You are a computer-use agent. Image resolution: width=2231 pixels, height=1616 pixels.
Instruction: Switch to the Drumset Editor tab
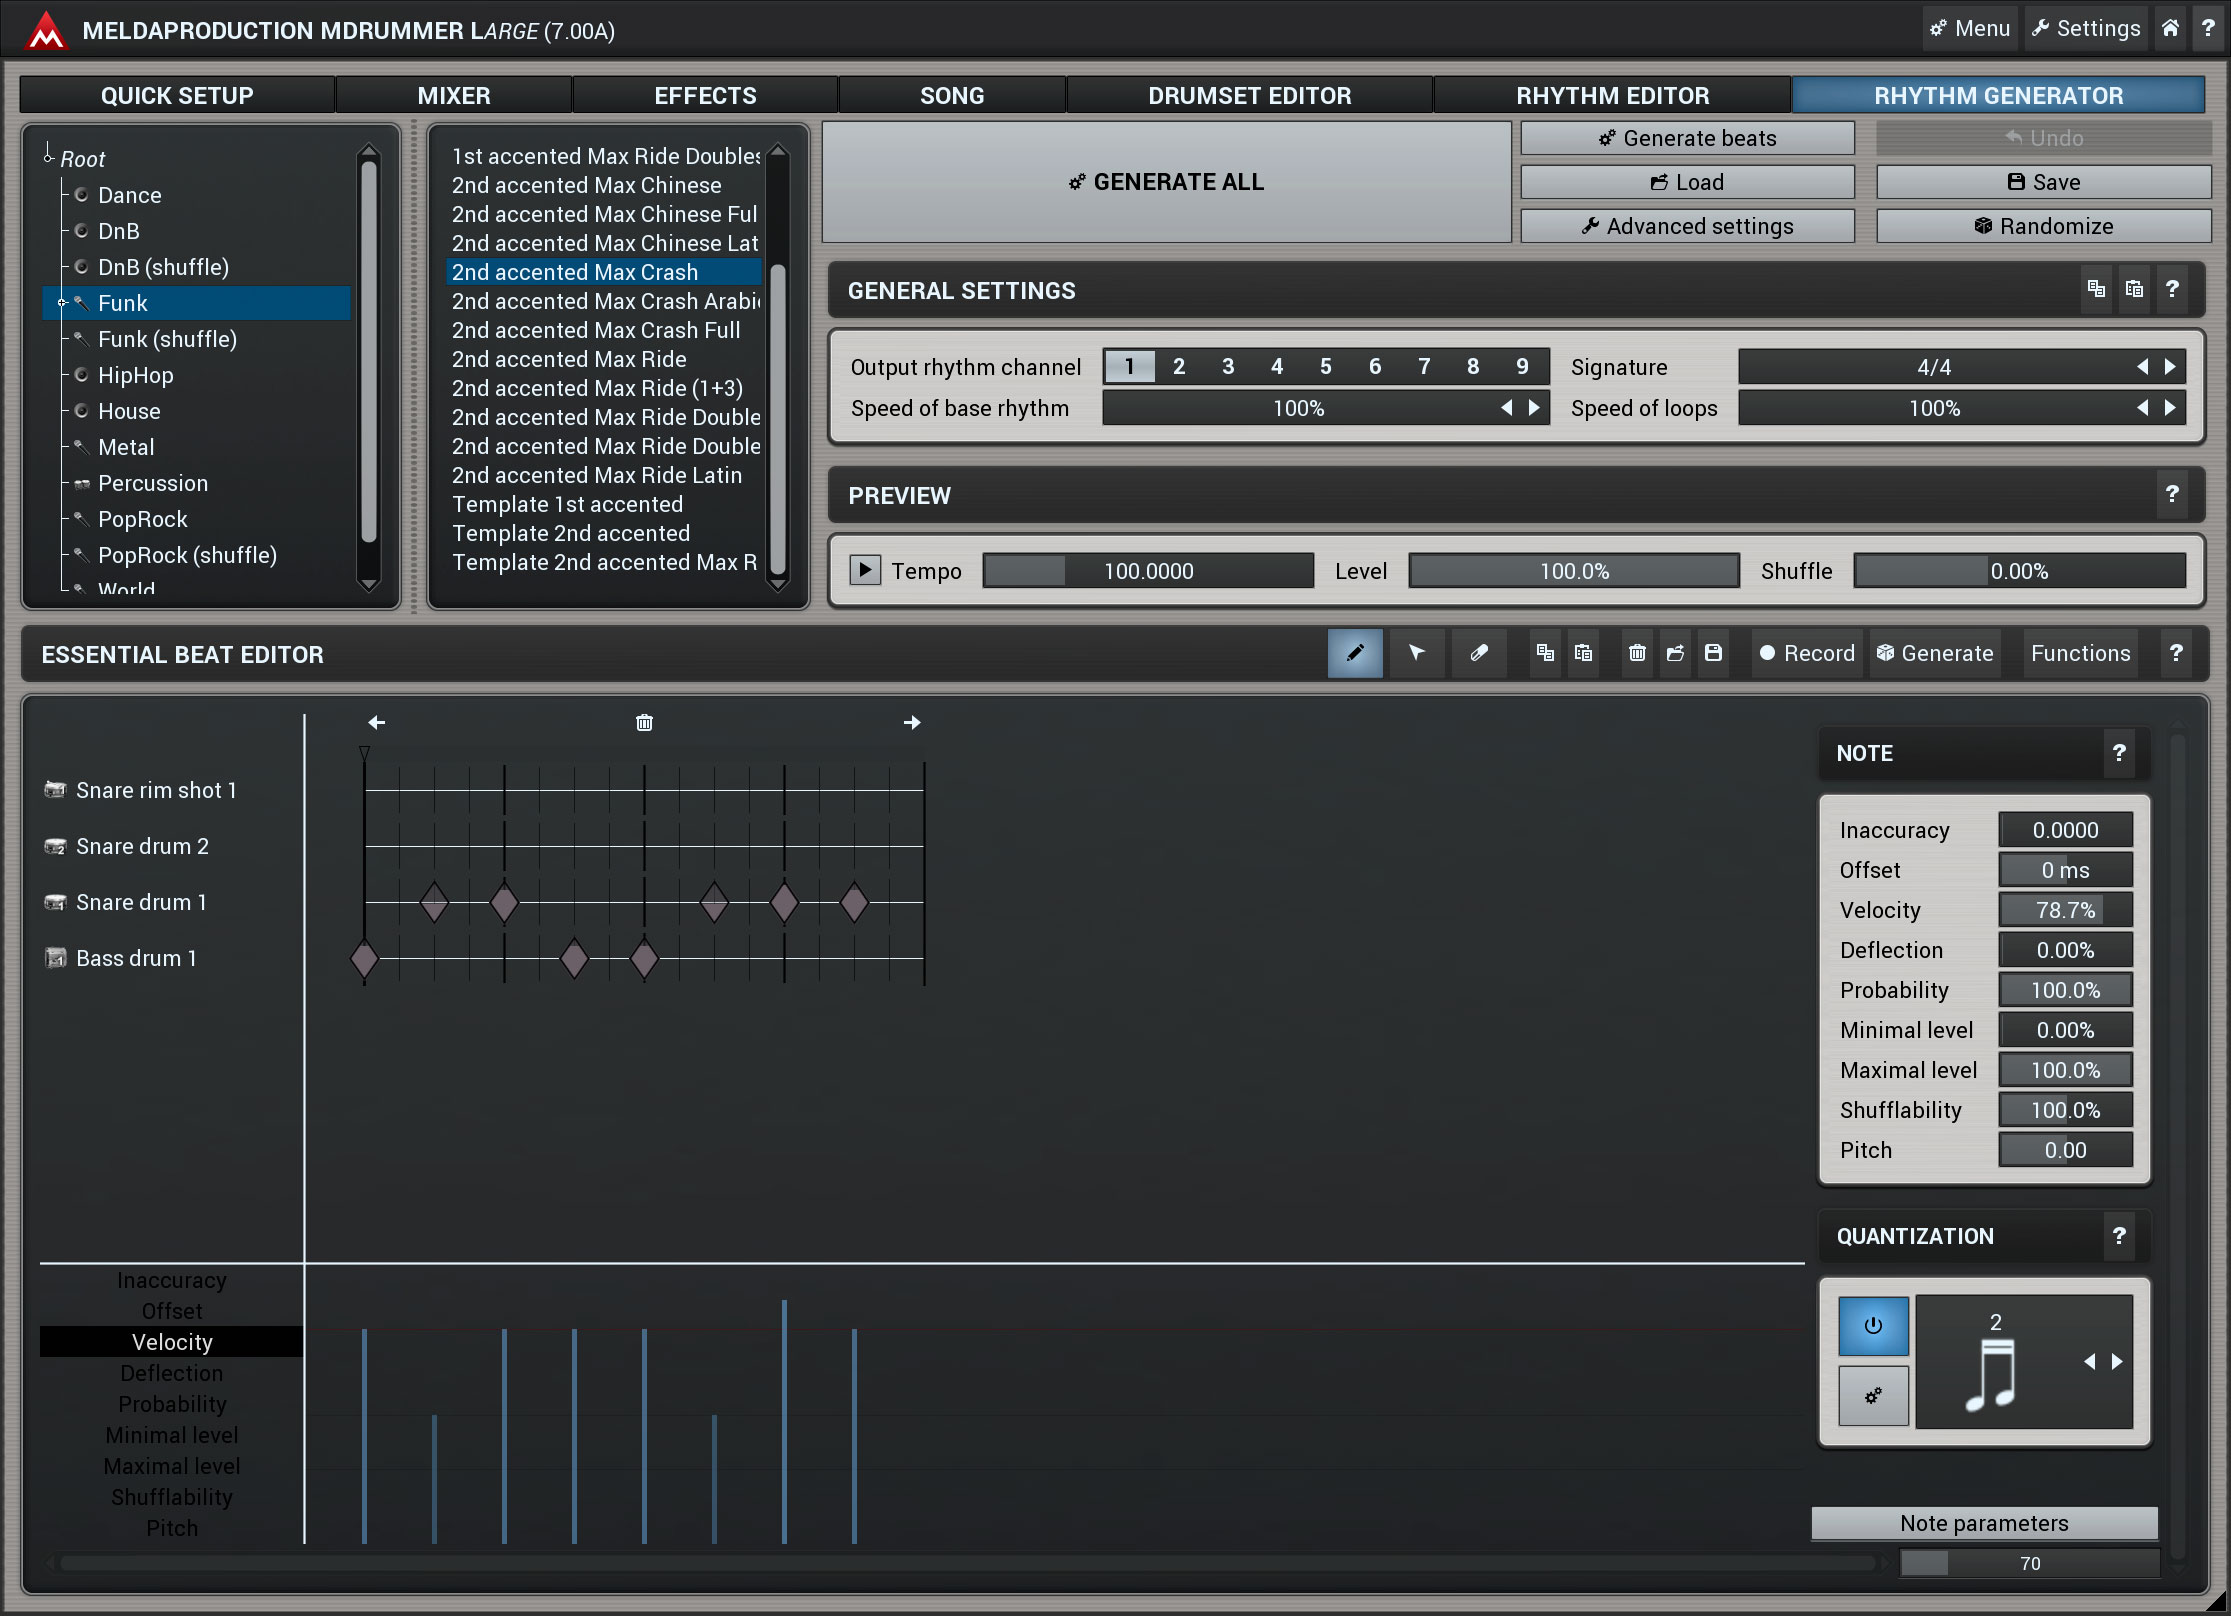click(1249, 94)
